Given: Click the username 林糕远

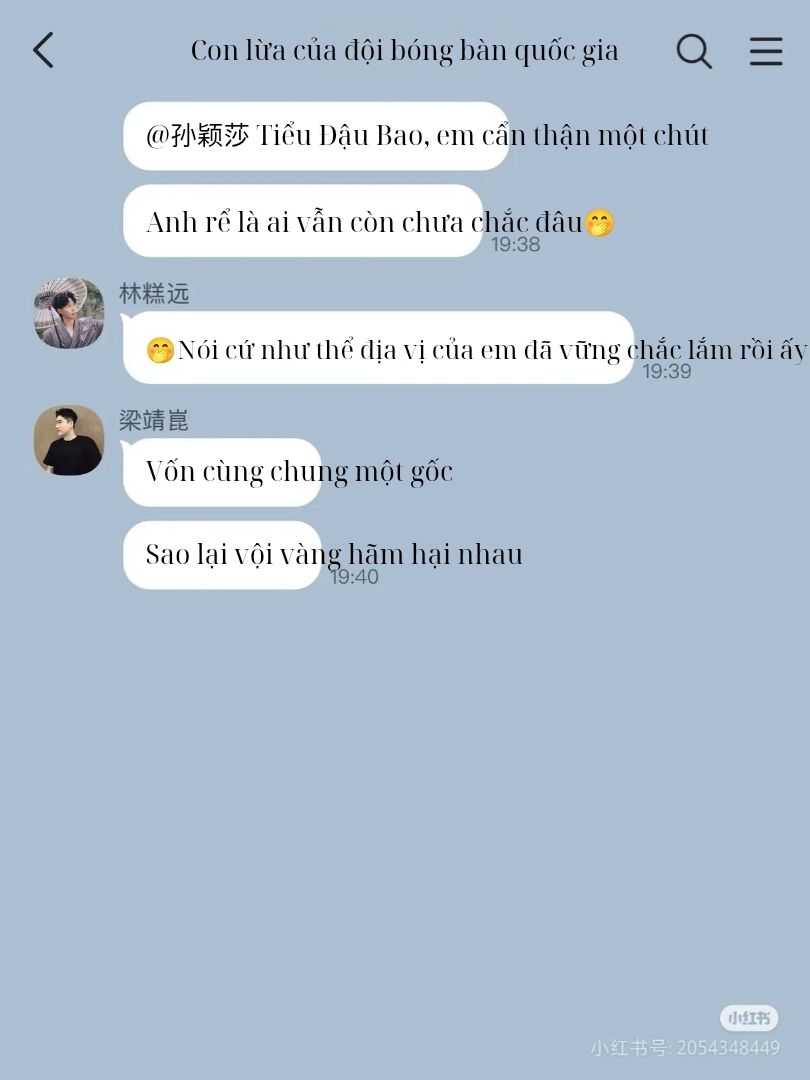Looking at the screenshot, I should pyautogui.click(x=154, y=293).
